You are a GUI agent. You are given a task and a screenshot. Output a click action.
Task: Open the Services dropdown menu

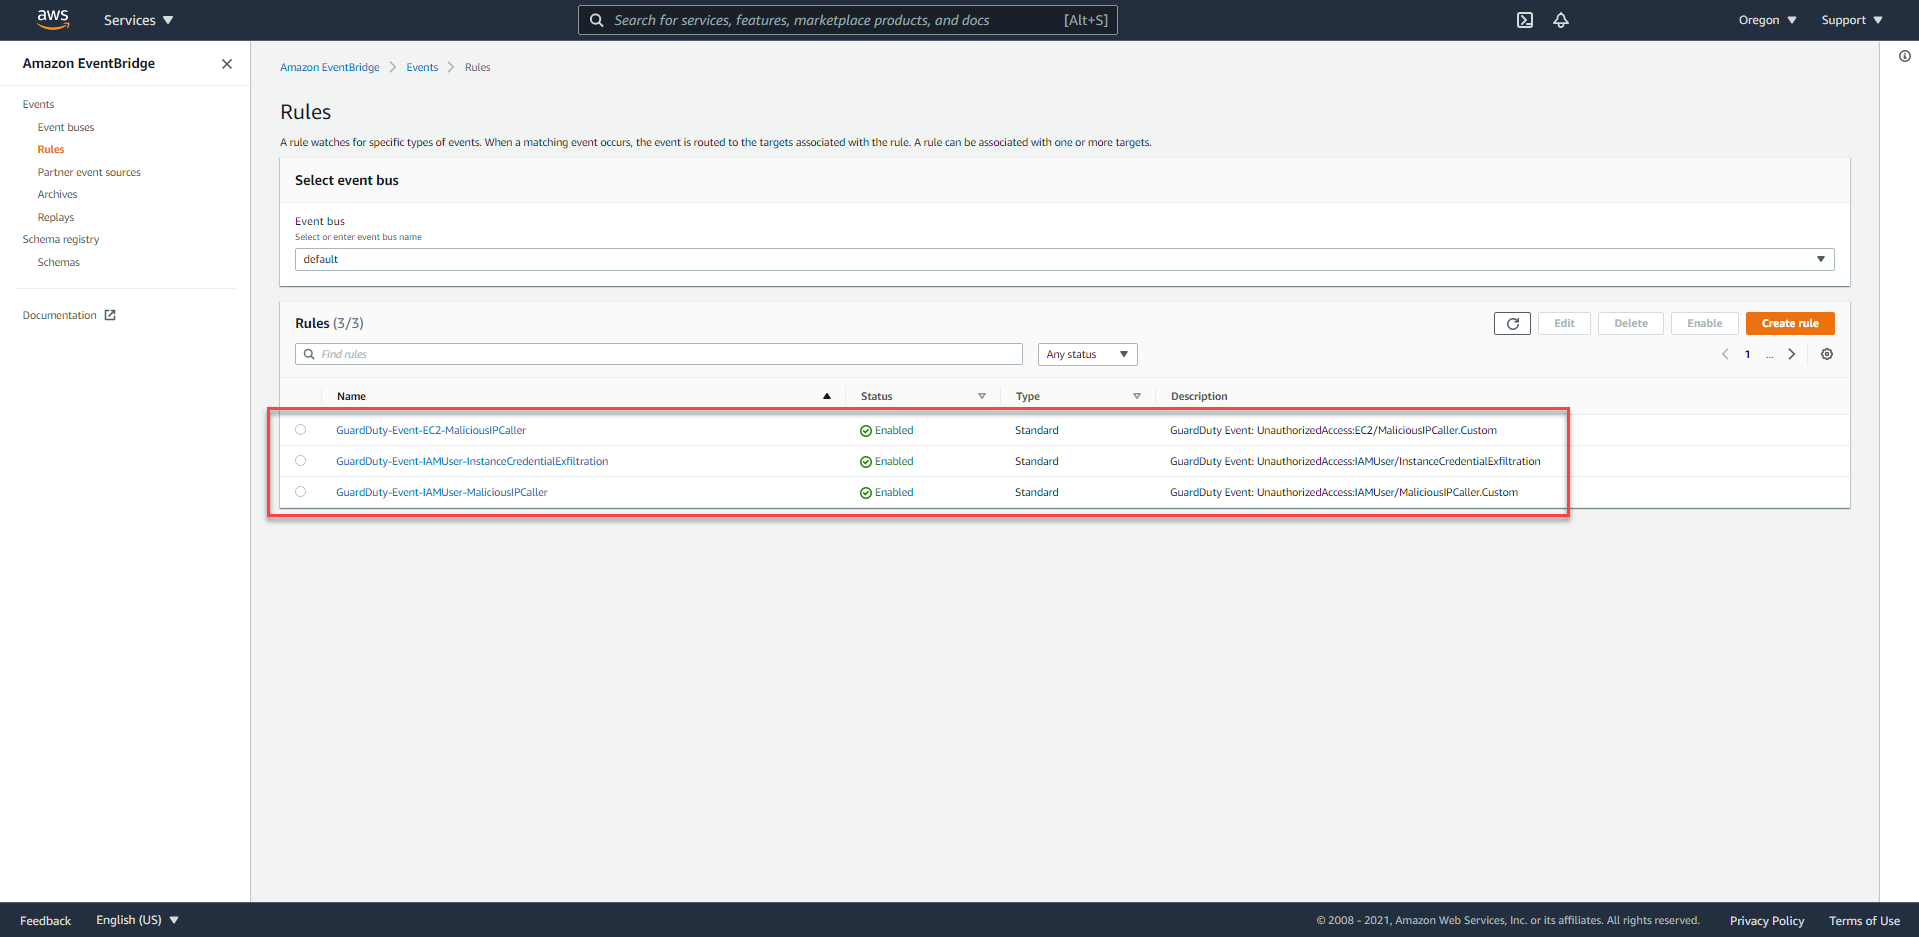(x=138, y=20)
